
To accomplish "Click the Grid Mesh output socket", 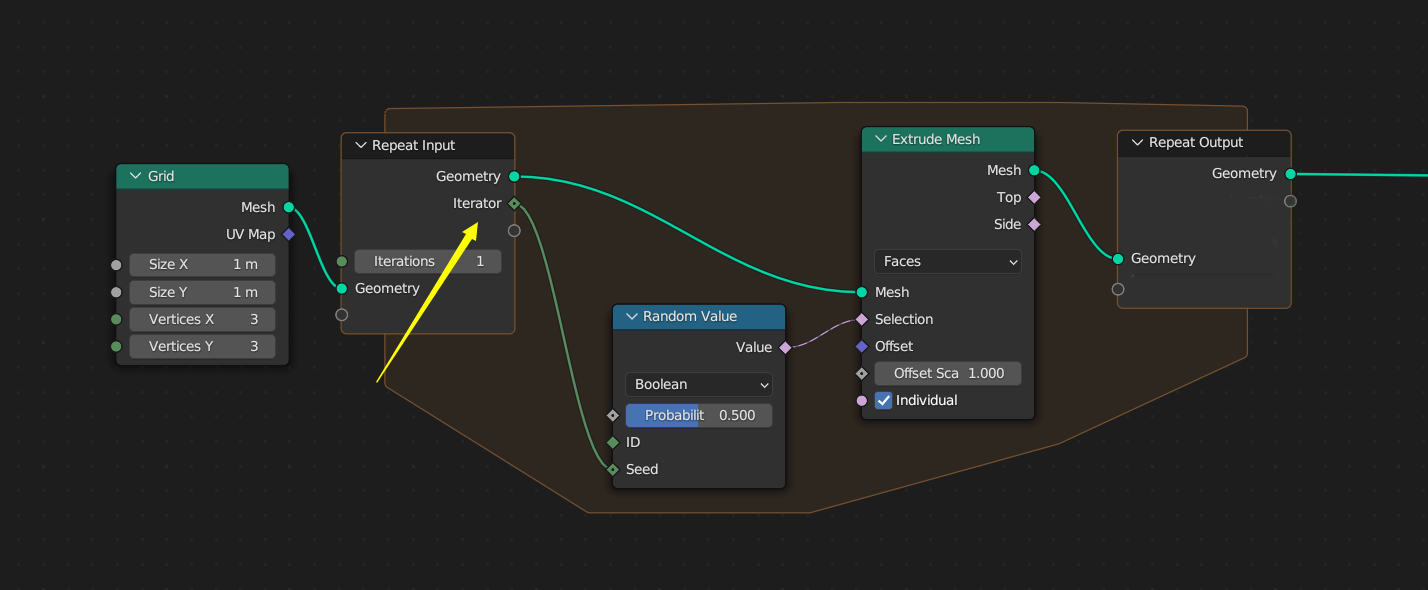I will 289,207.
